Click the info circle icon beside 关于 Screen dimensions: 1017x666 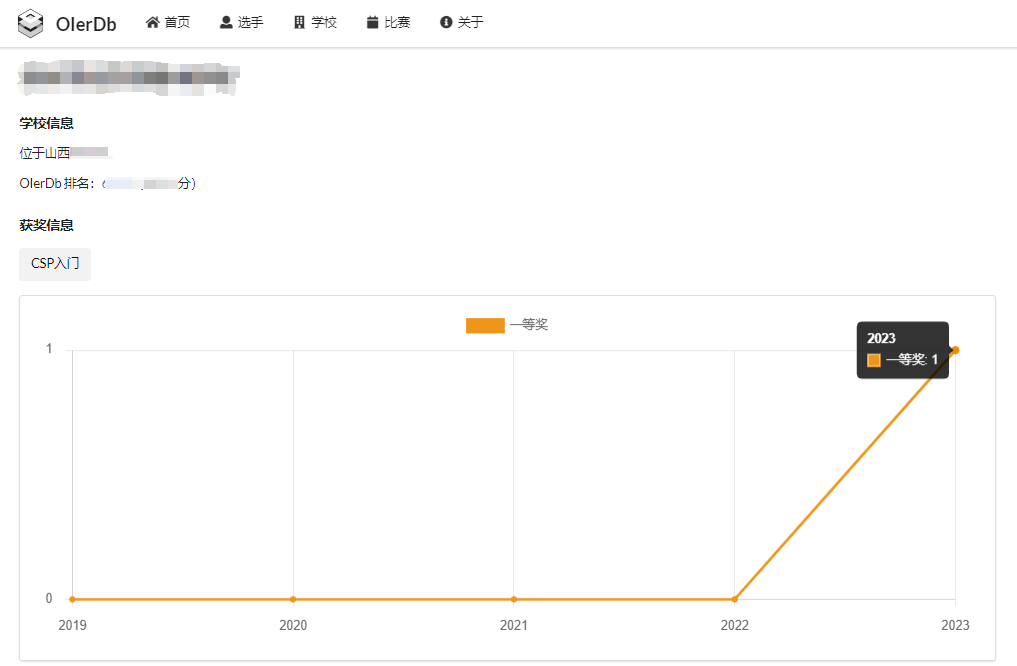(x=446, y=22)
